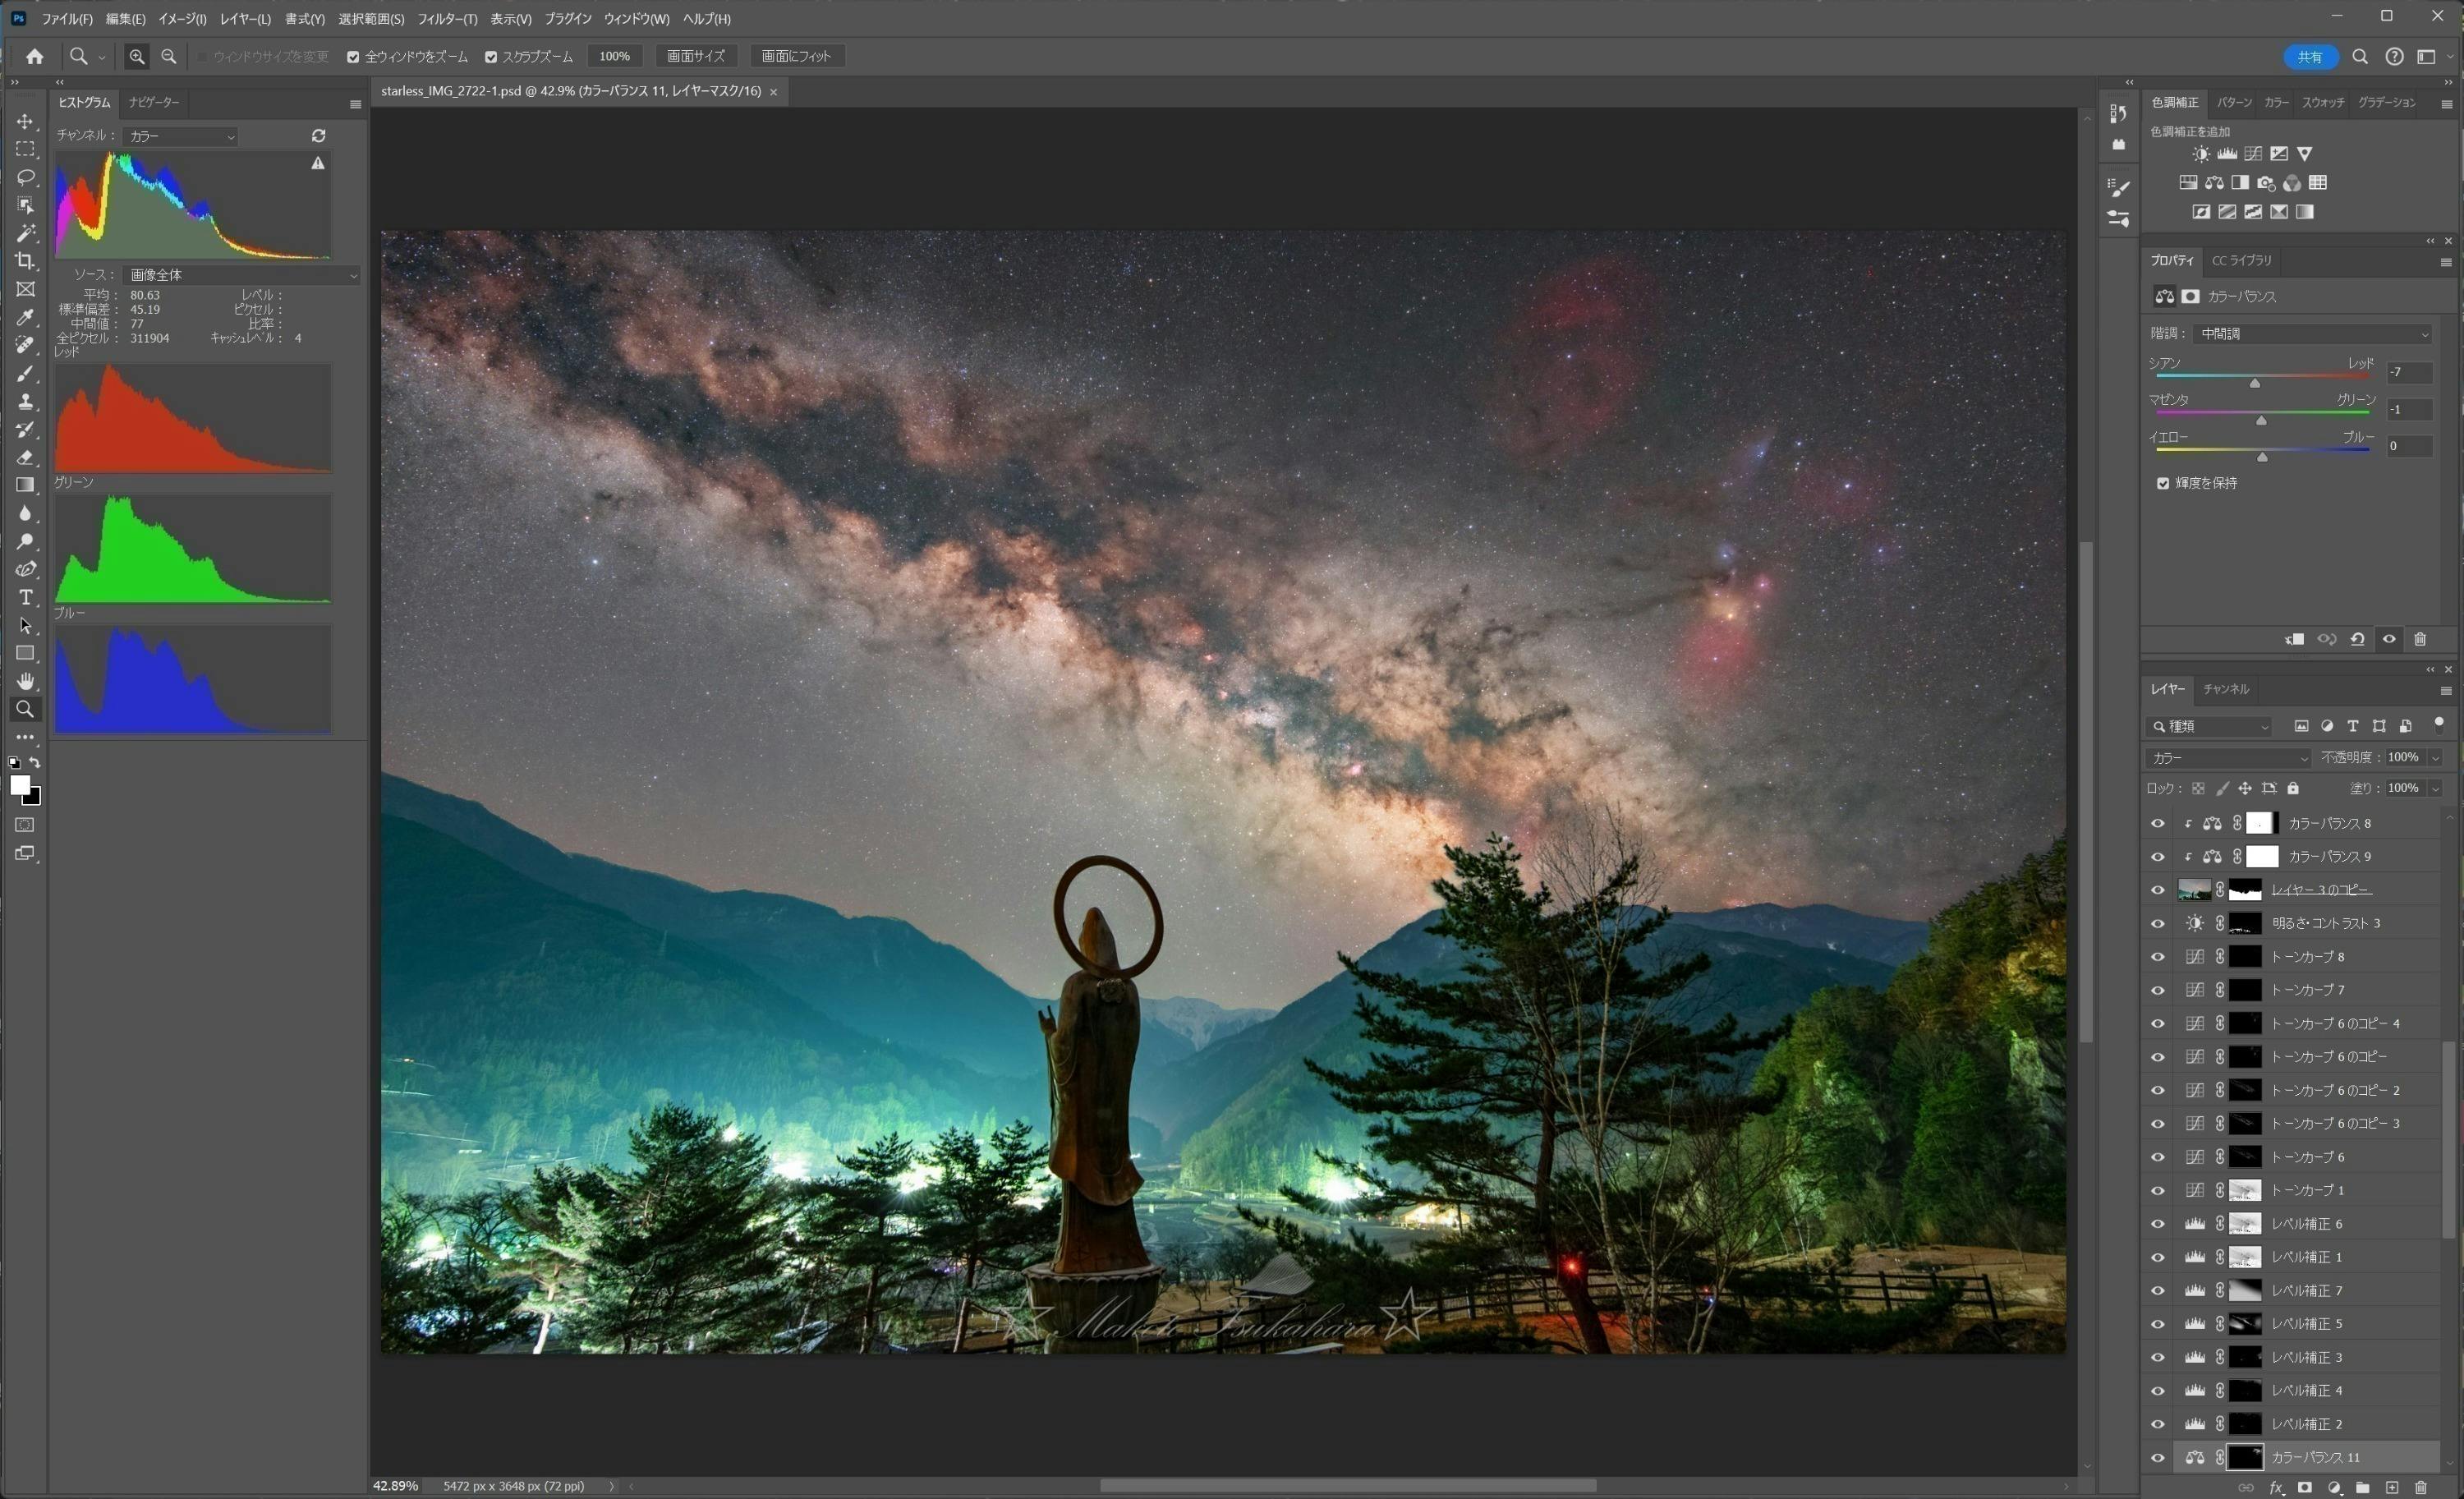The height and width of the screenshot is (1499, 2464).
Task: Hide the トーンカーブ 8 layer
Action: [2157, 957]
